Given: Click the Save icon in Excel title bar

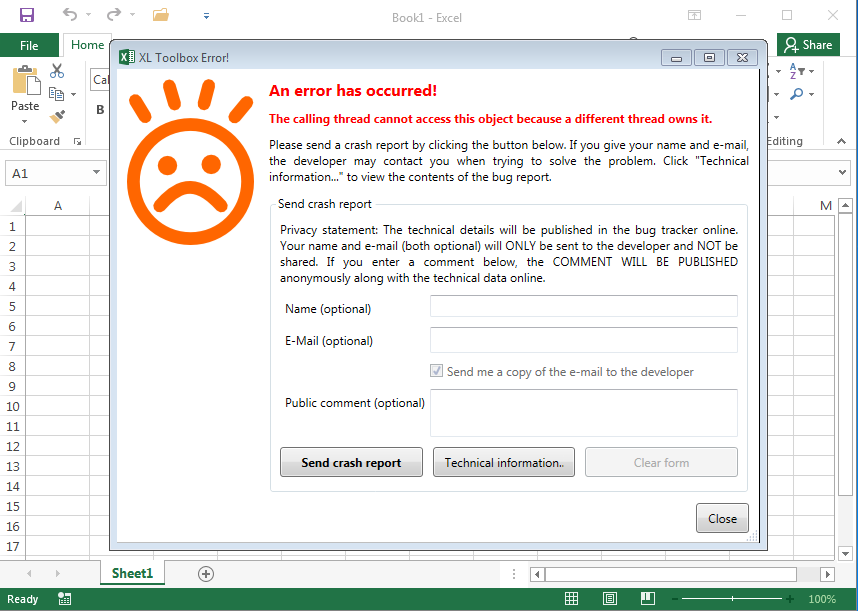Looking at the screenshot, I should [27, 15].
